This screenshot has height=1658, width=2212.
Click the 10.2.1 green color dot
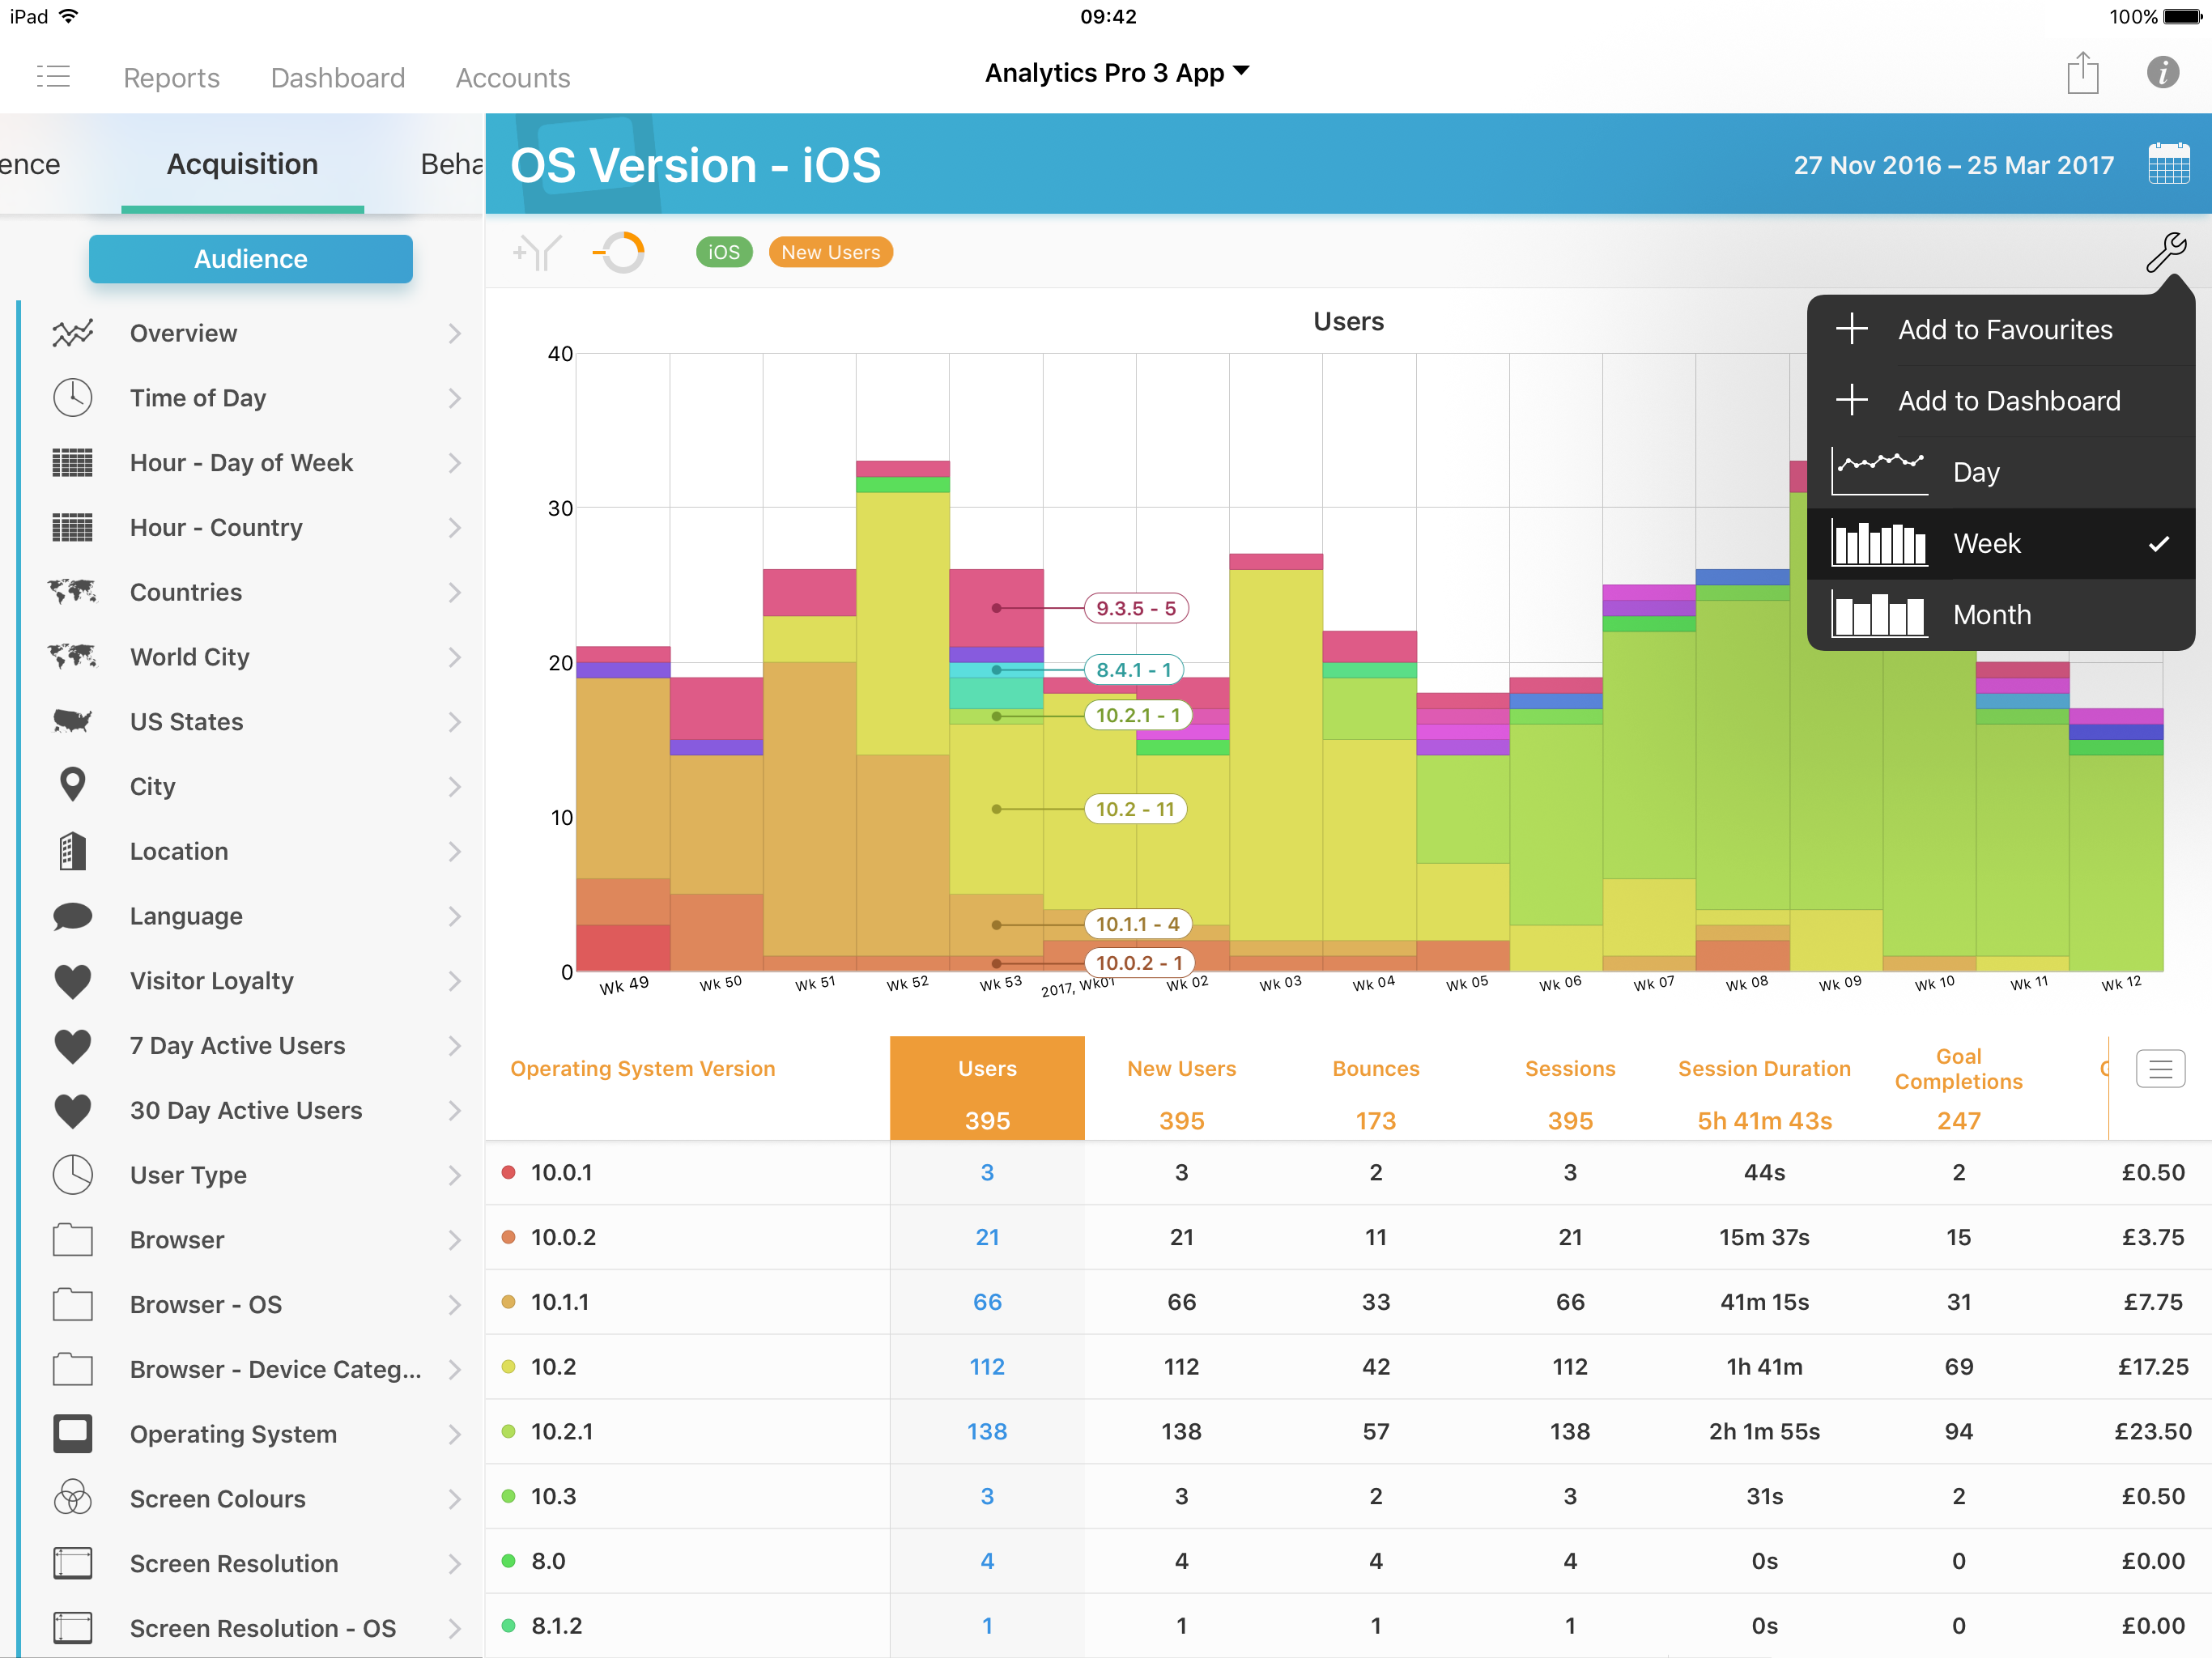pyautogui.click(x=508, y=1432)
